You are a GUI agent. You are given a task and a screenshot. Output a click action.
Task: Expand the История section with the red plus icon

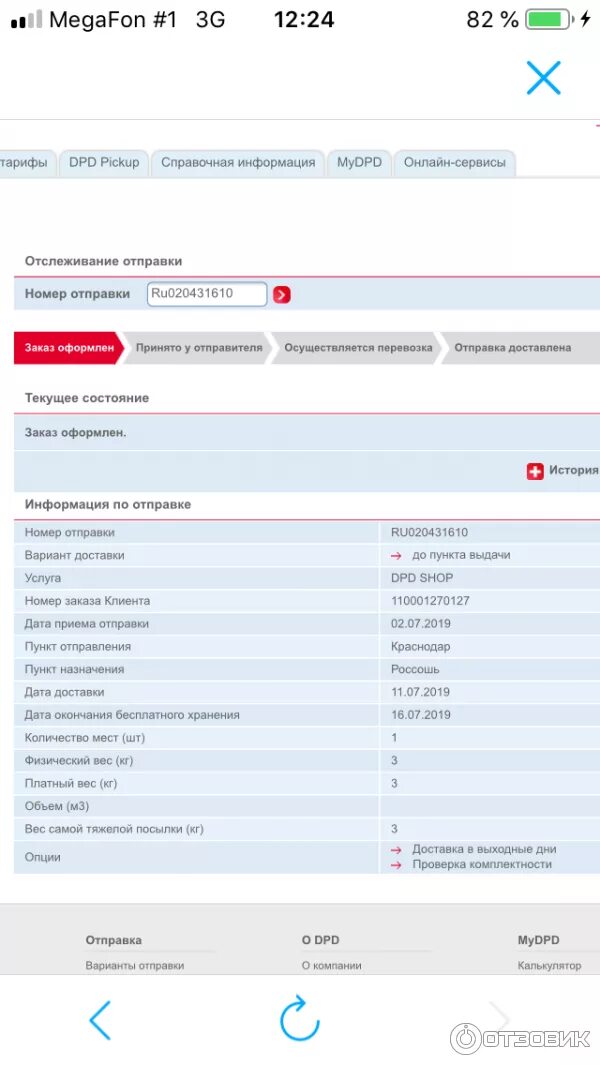[535, 471]
